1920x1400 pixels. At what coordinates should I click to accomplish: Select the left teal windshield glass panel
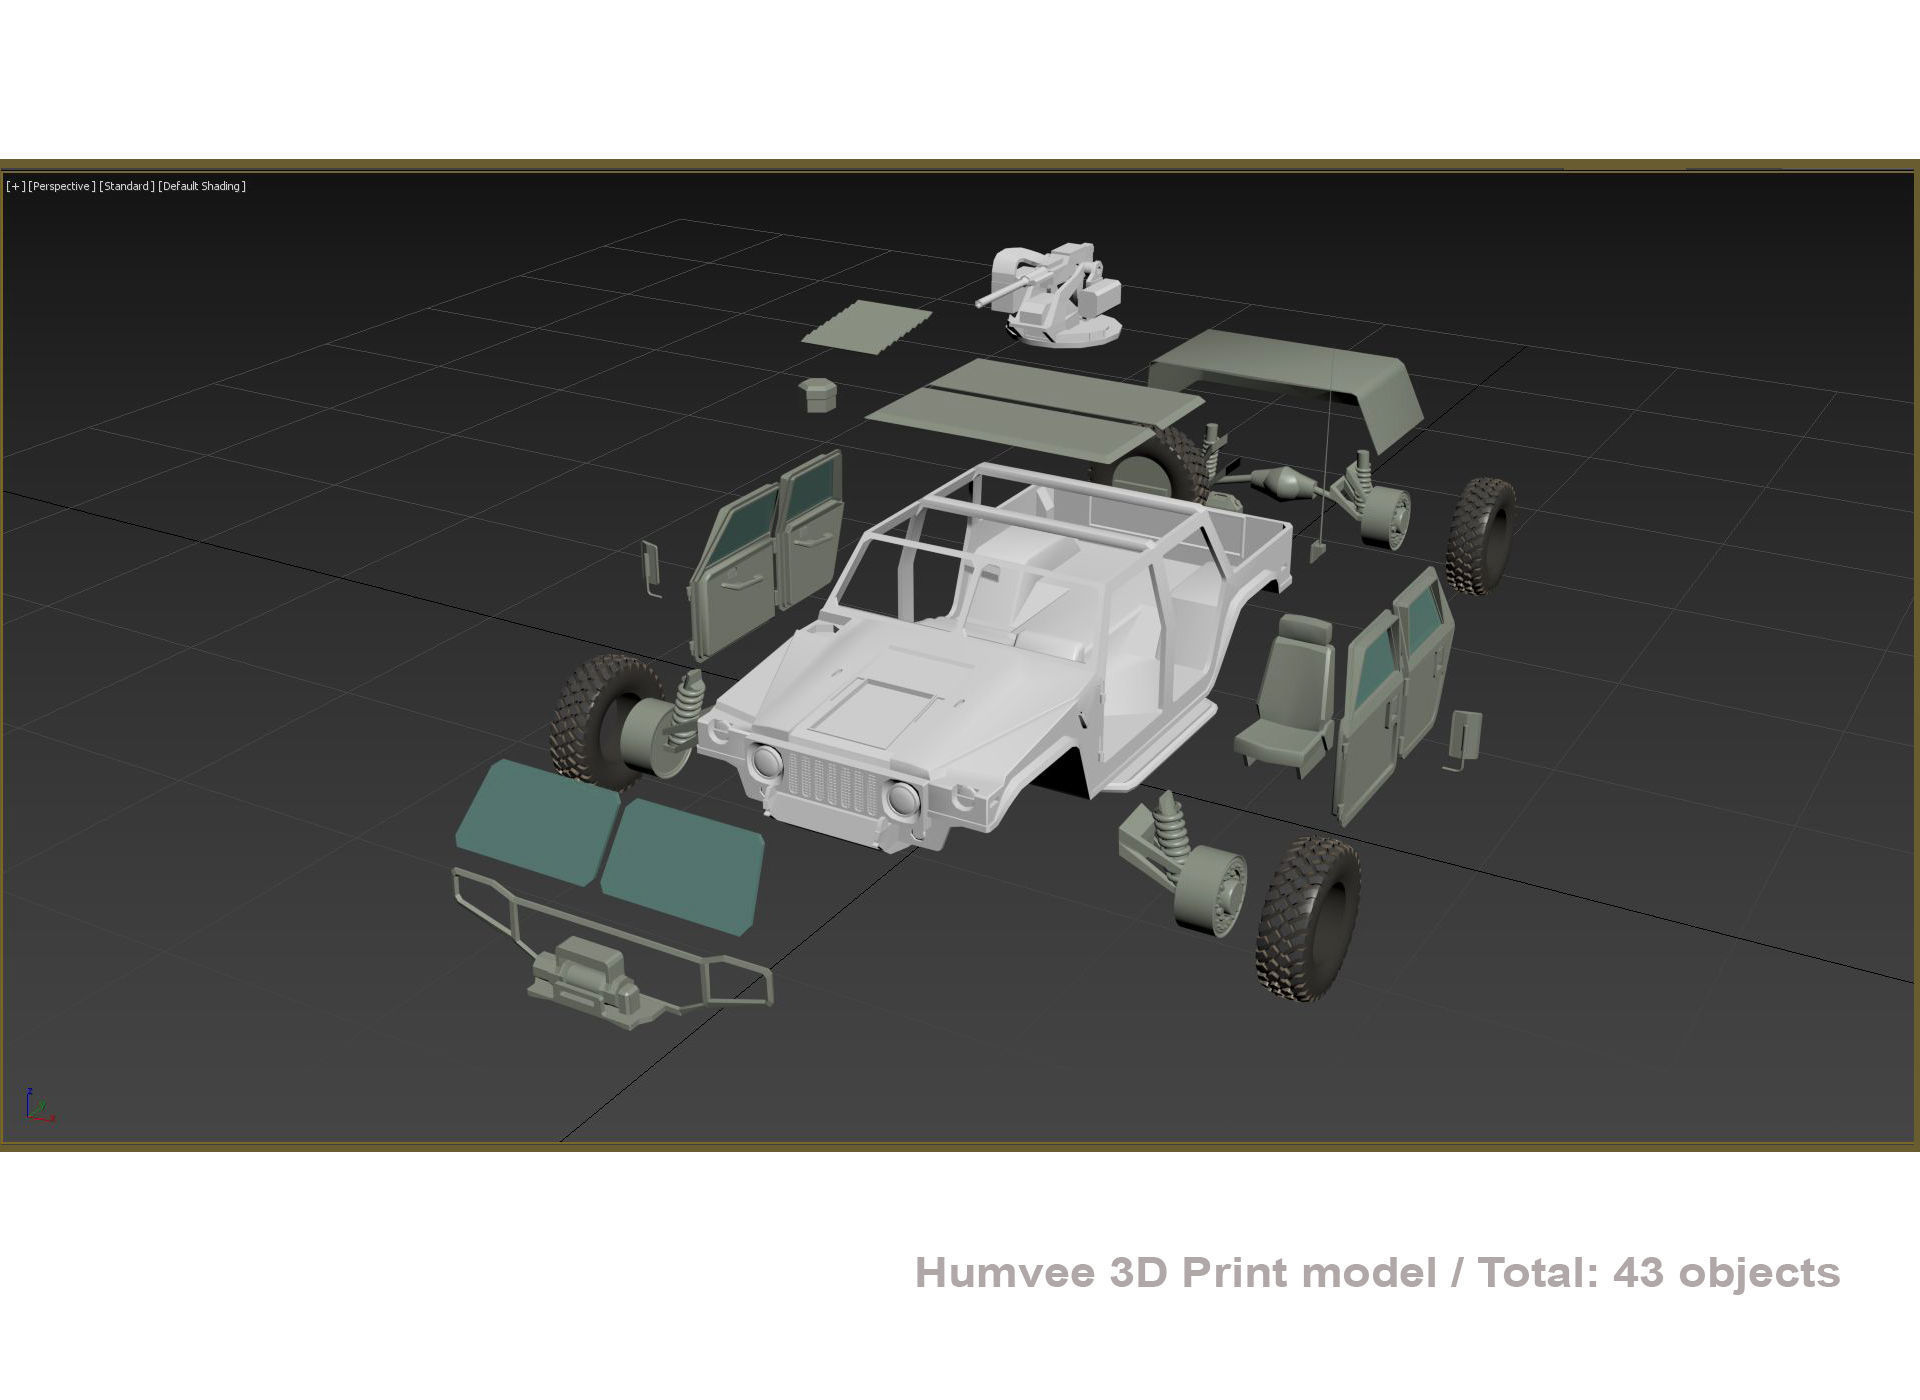(535, 820)
